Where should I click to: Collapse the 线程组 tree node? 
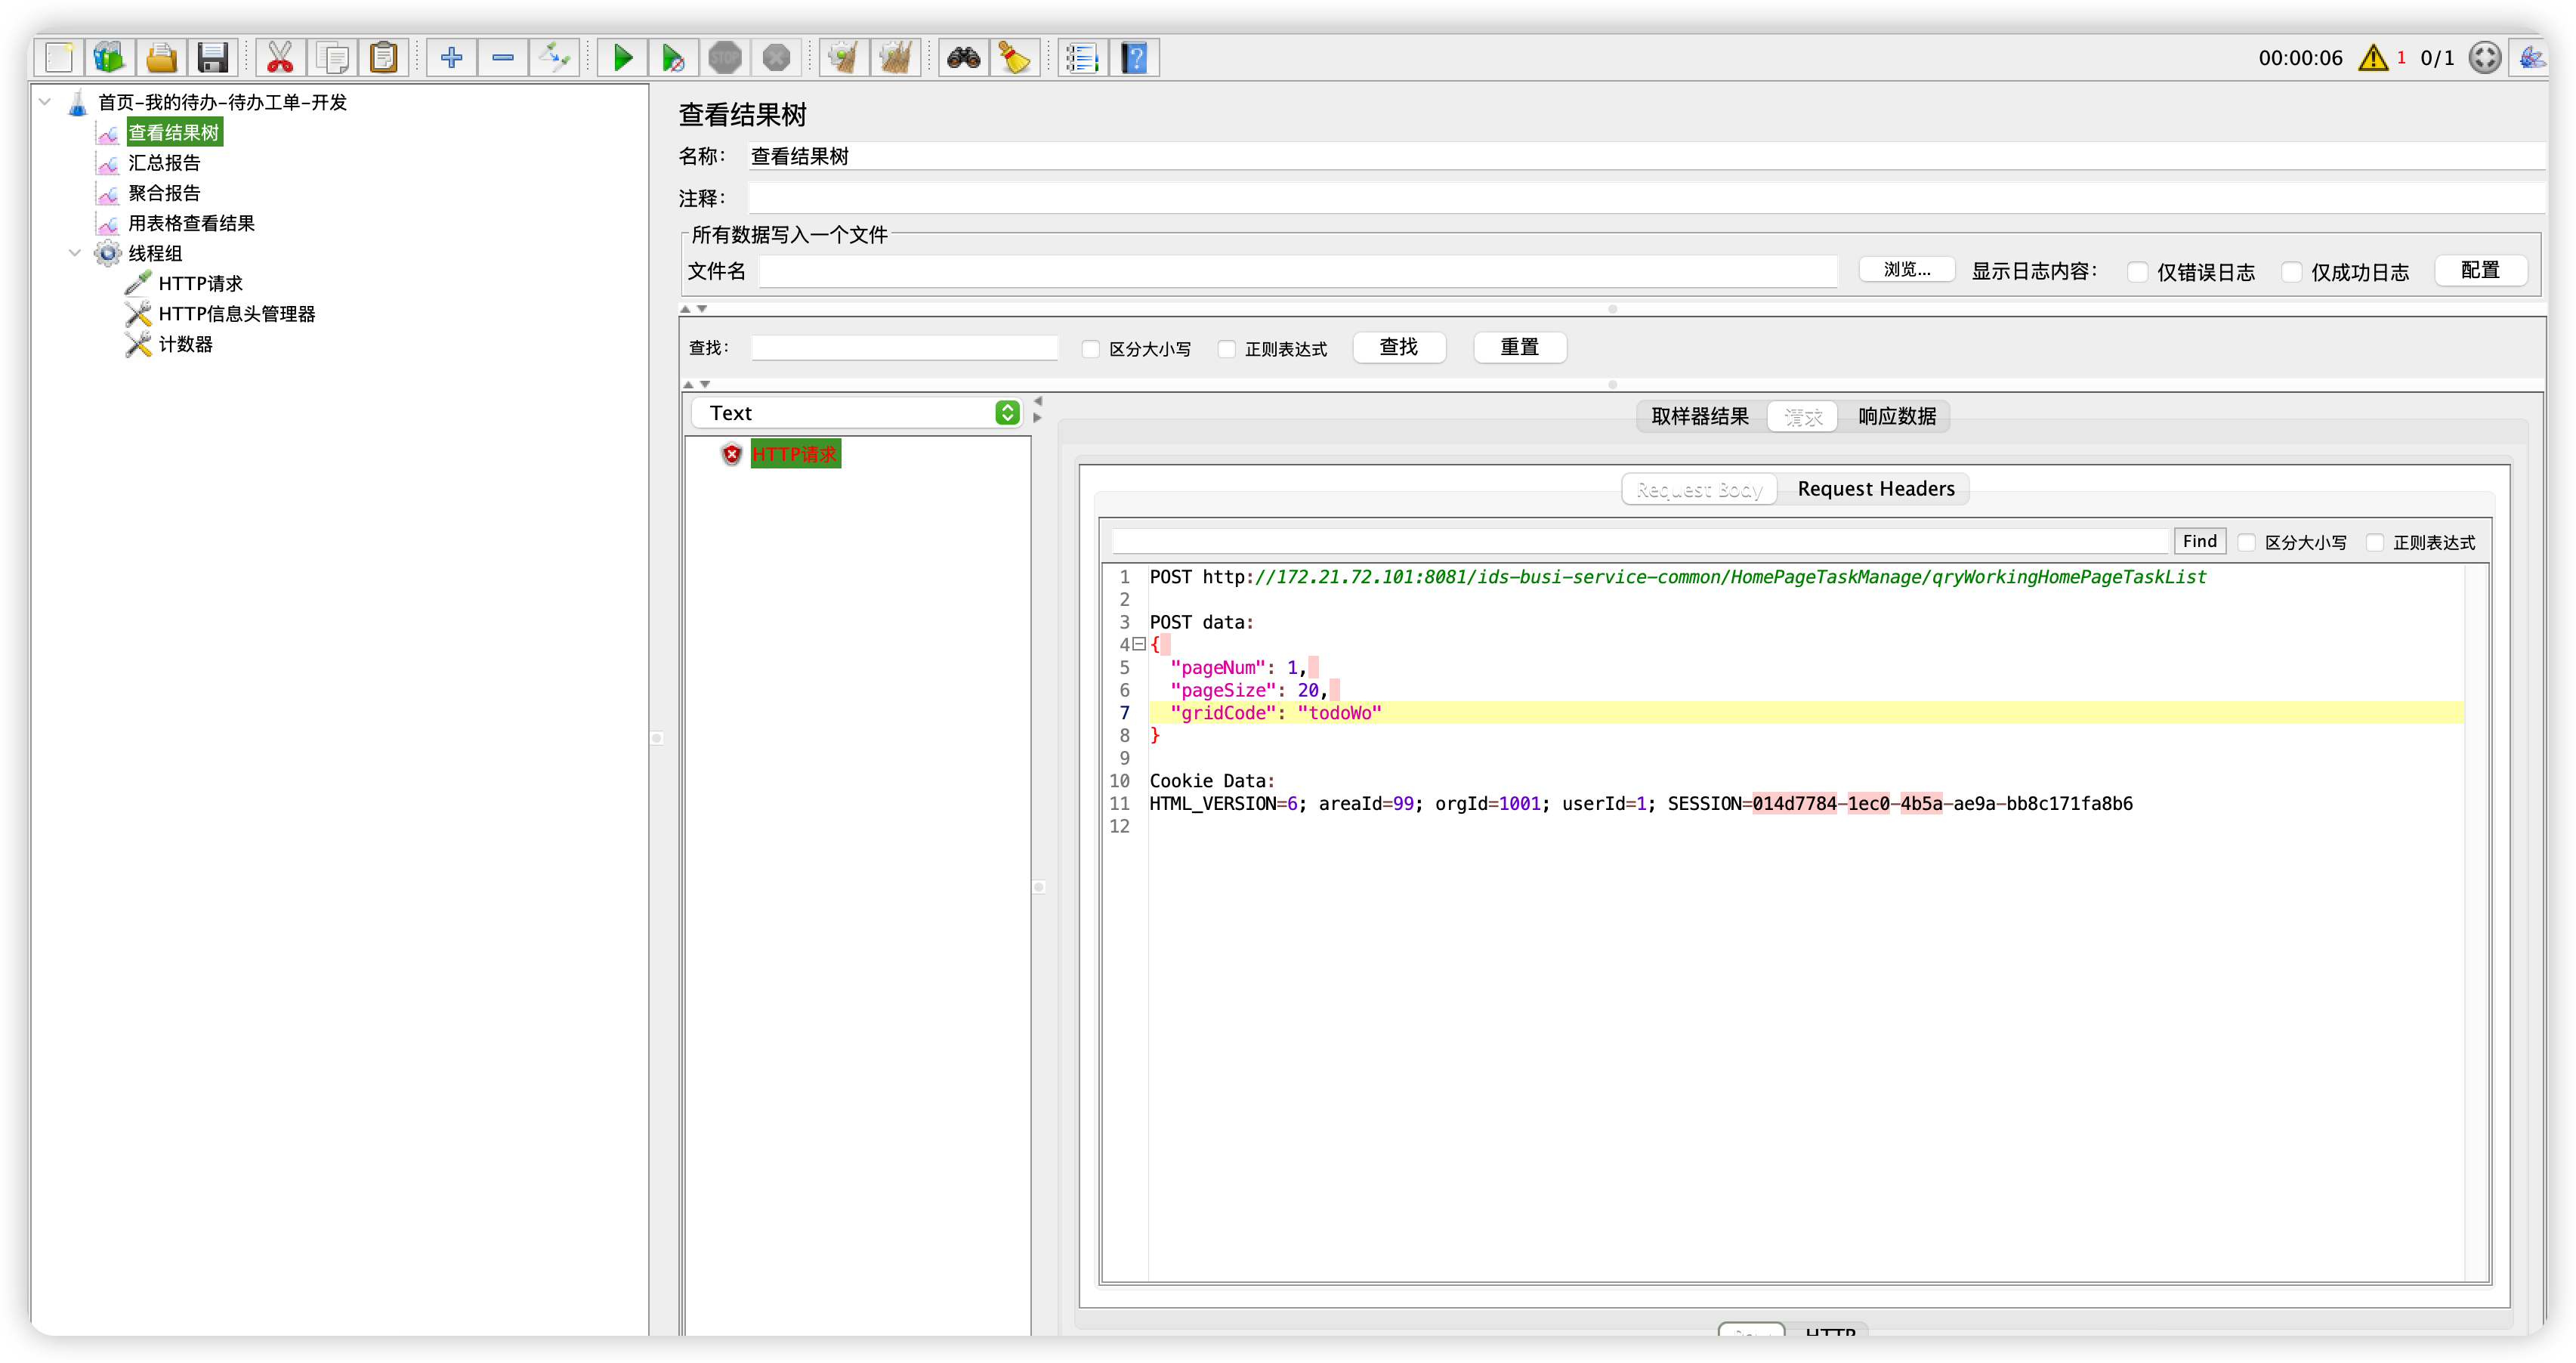[75, 253]
